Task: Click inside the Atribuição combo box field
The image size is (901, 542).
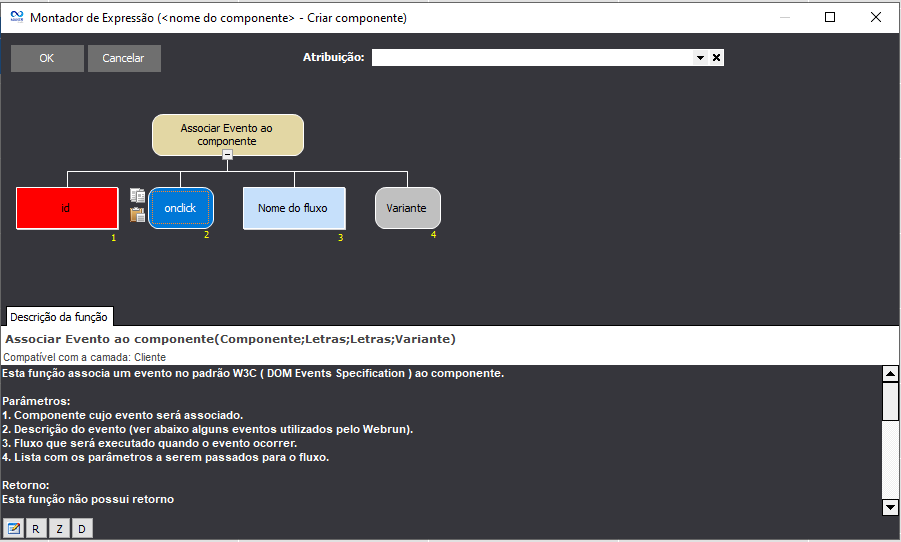Action: 532,58
